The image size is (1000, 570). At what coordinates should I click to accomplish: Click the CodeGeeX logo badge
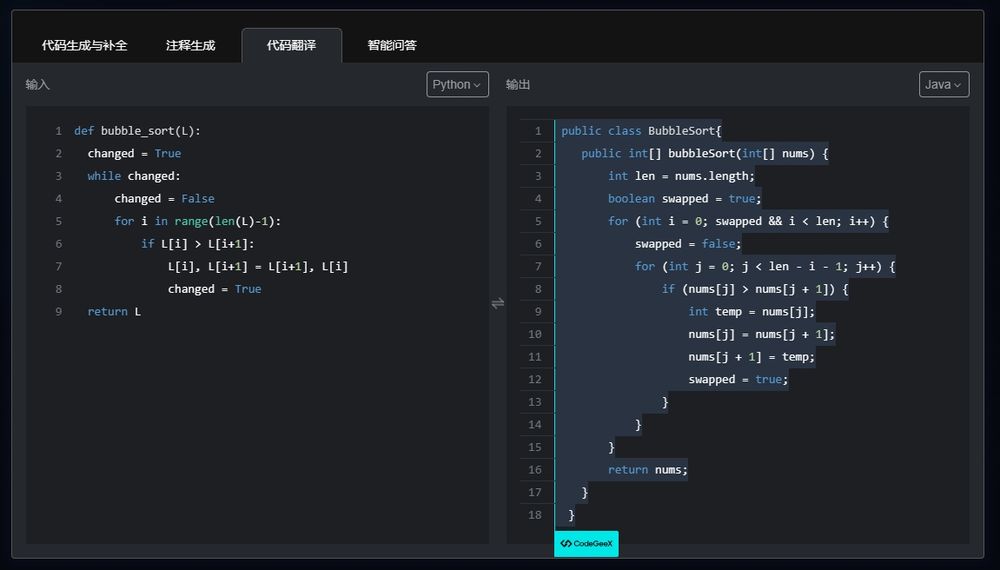tap(586, 543)
